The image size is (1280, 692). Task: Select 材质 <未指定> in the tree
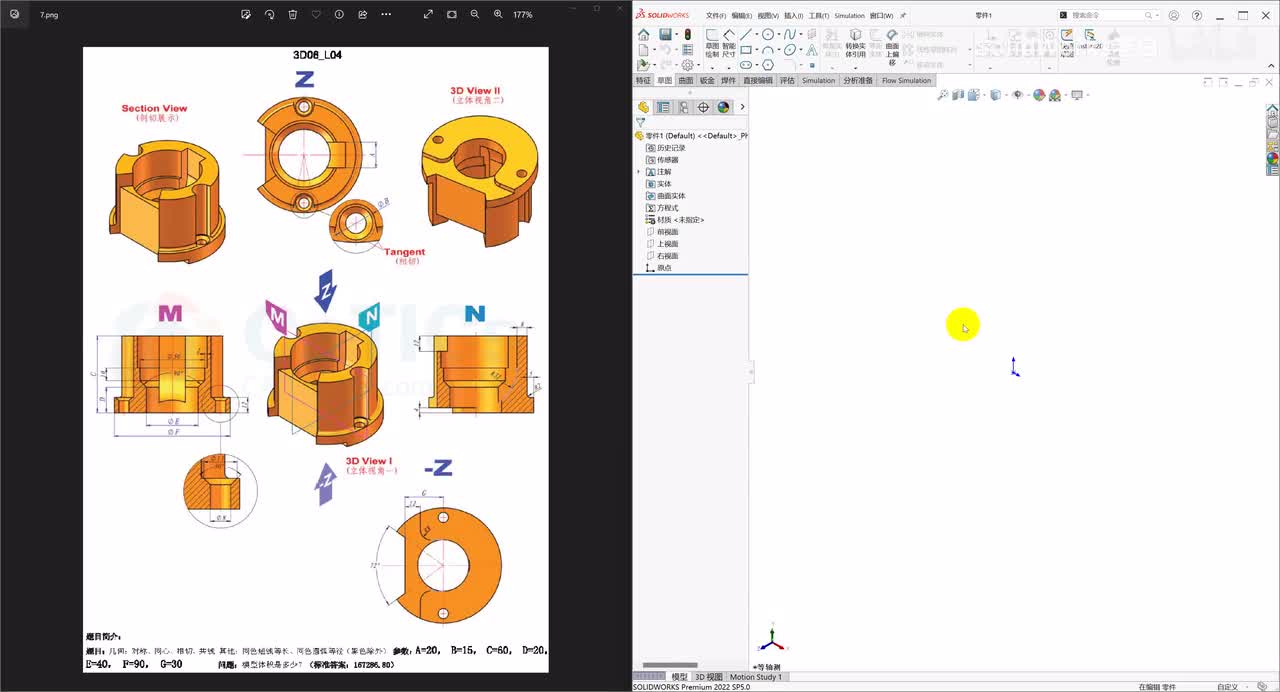[675, 220]
